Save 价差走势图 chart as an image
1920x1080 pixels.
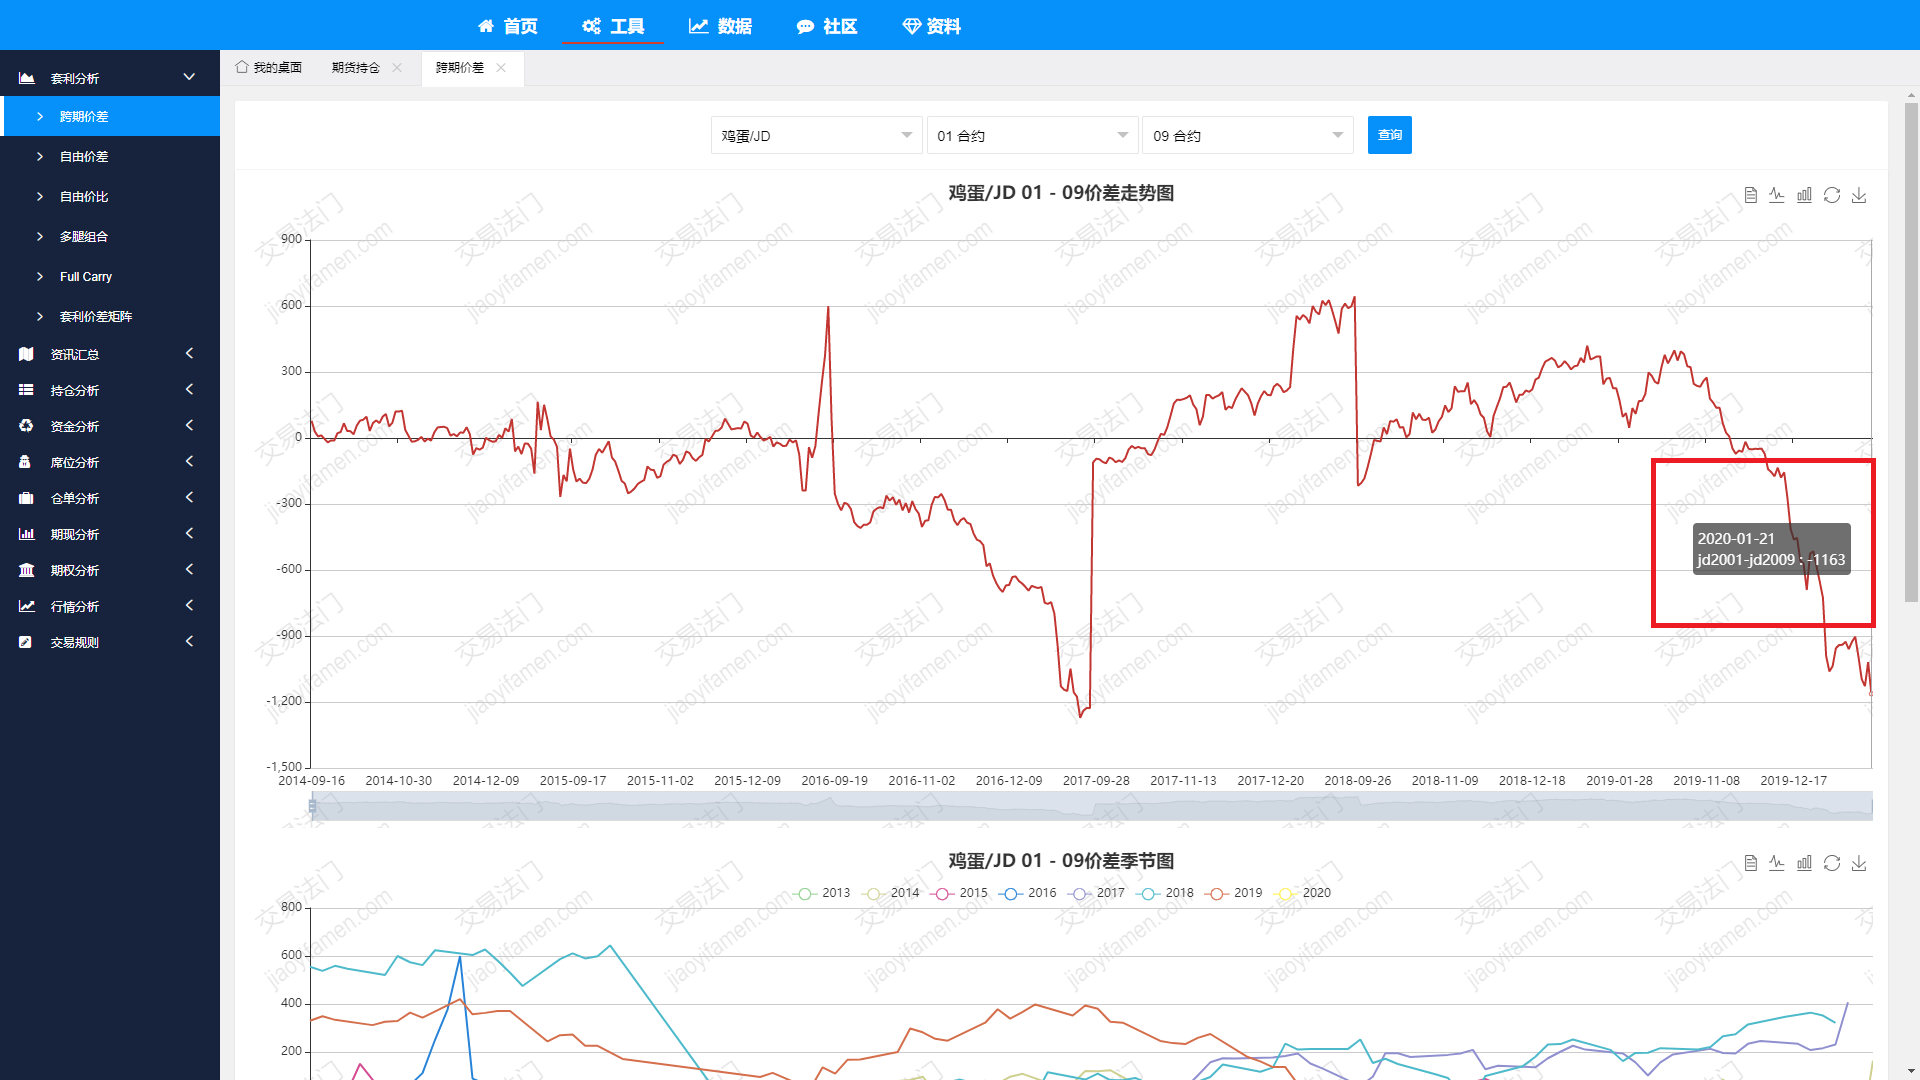(1859, 195)
